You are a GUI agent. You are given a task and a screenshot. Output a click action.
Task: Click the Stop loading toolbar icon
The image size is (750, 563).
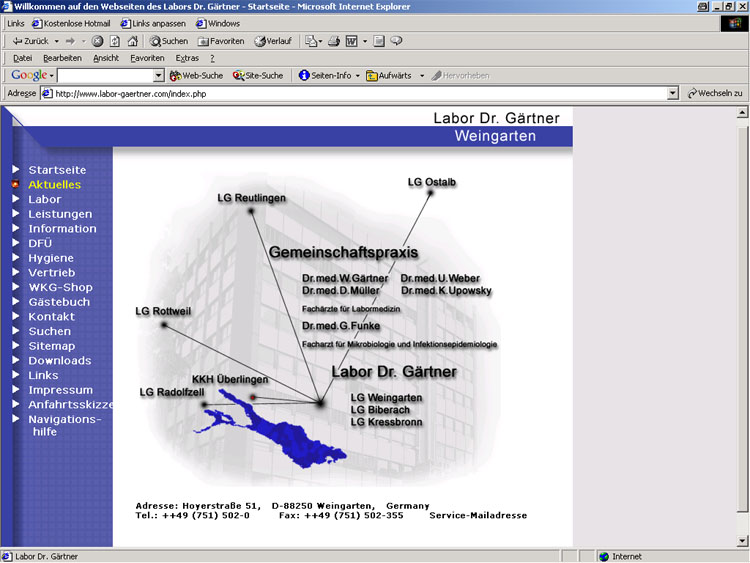(x=98, y=41)
